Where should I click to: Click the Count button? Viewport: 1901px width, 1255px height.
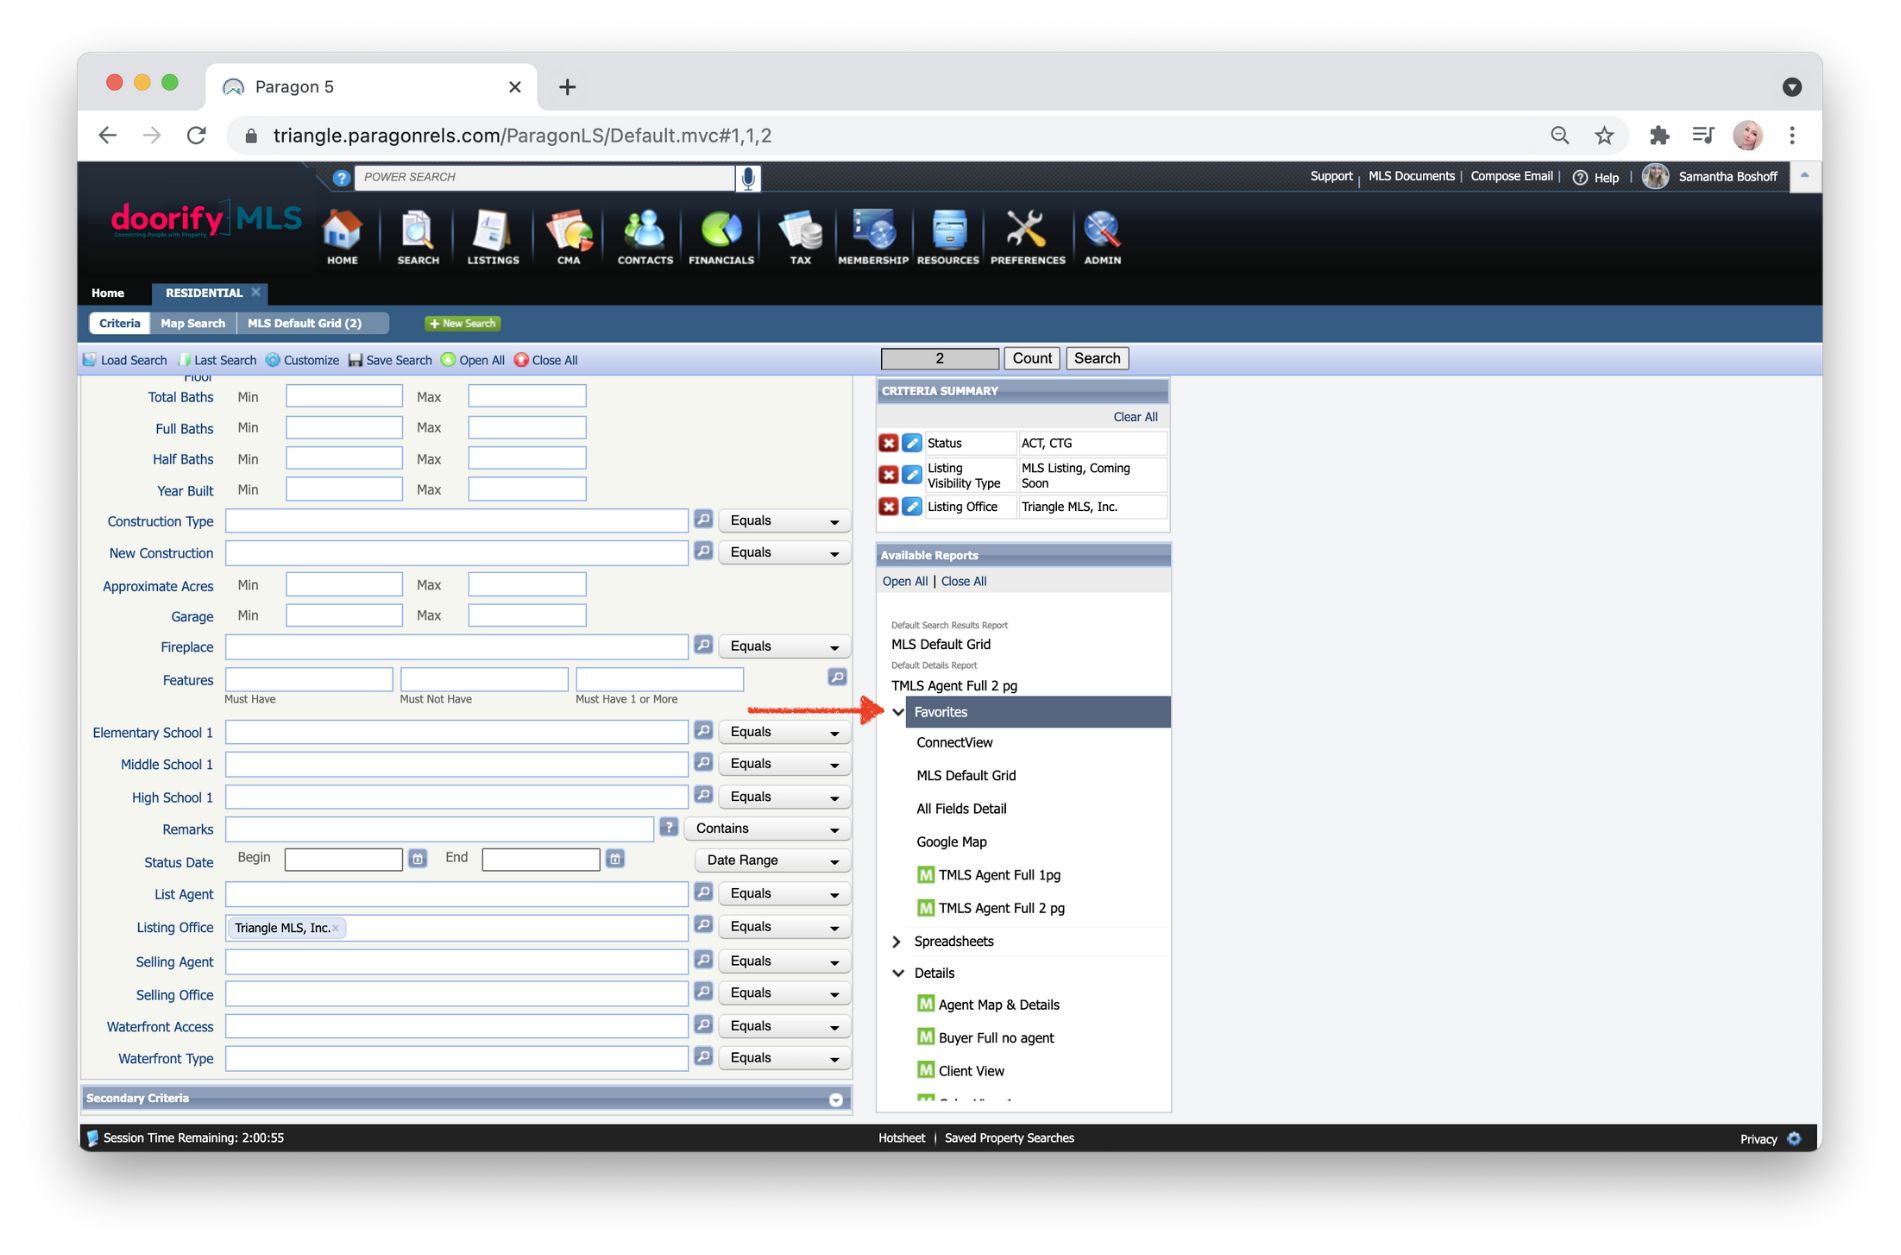[1032, 358]
